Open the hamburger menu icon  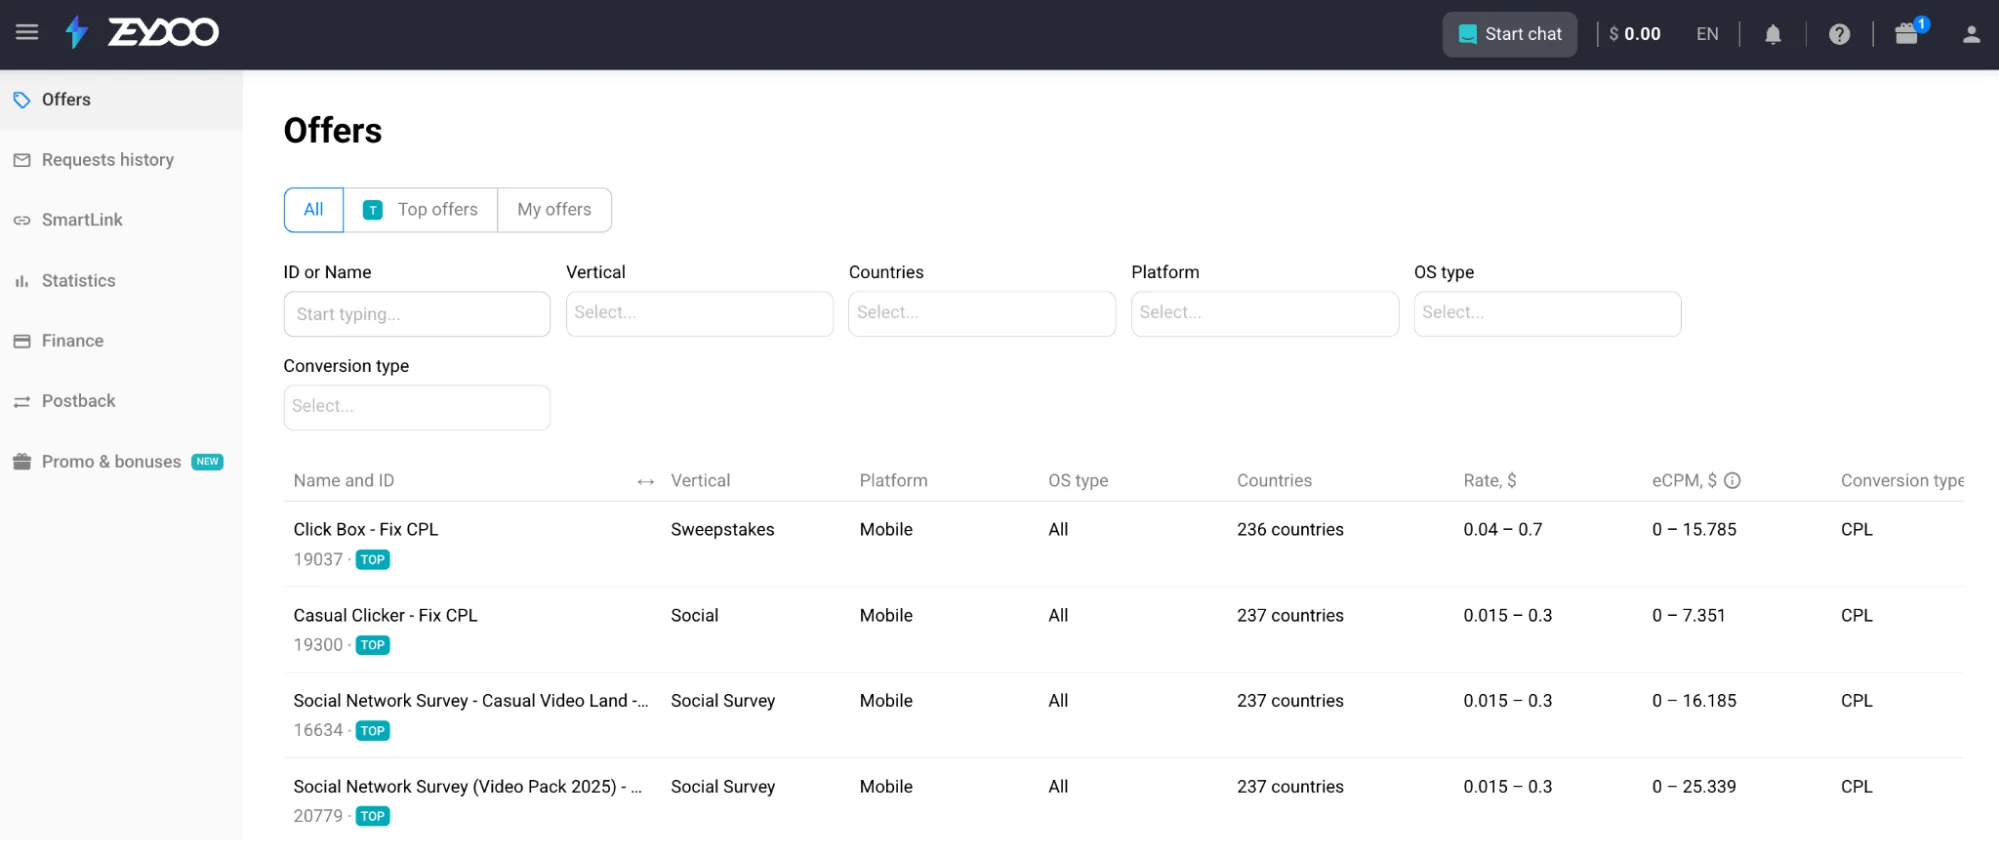[x=27, y=33]
